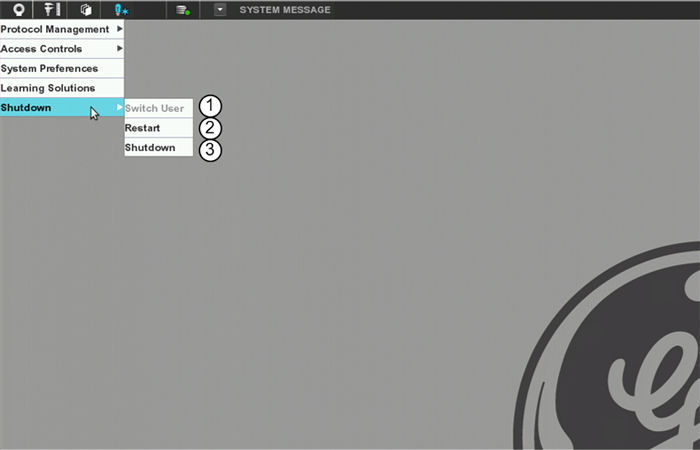Click the SYSTEM MESSAGE label area
This screenshot has height=450, width=700.
coord(285,10)
